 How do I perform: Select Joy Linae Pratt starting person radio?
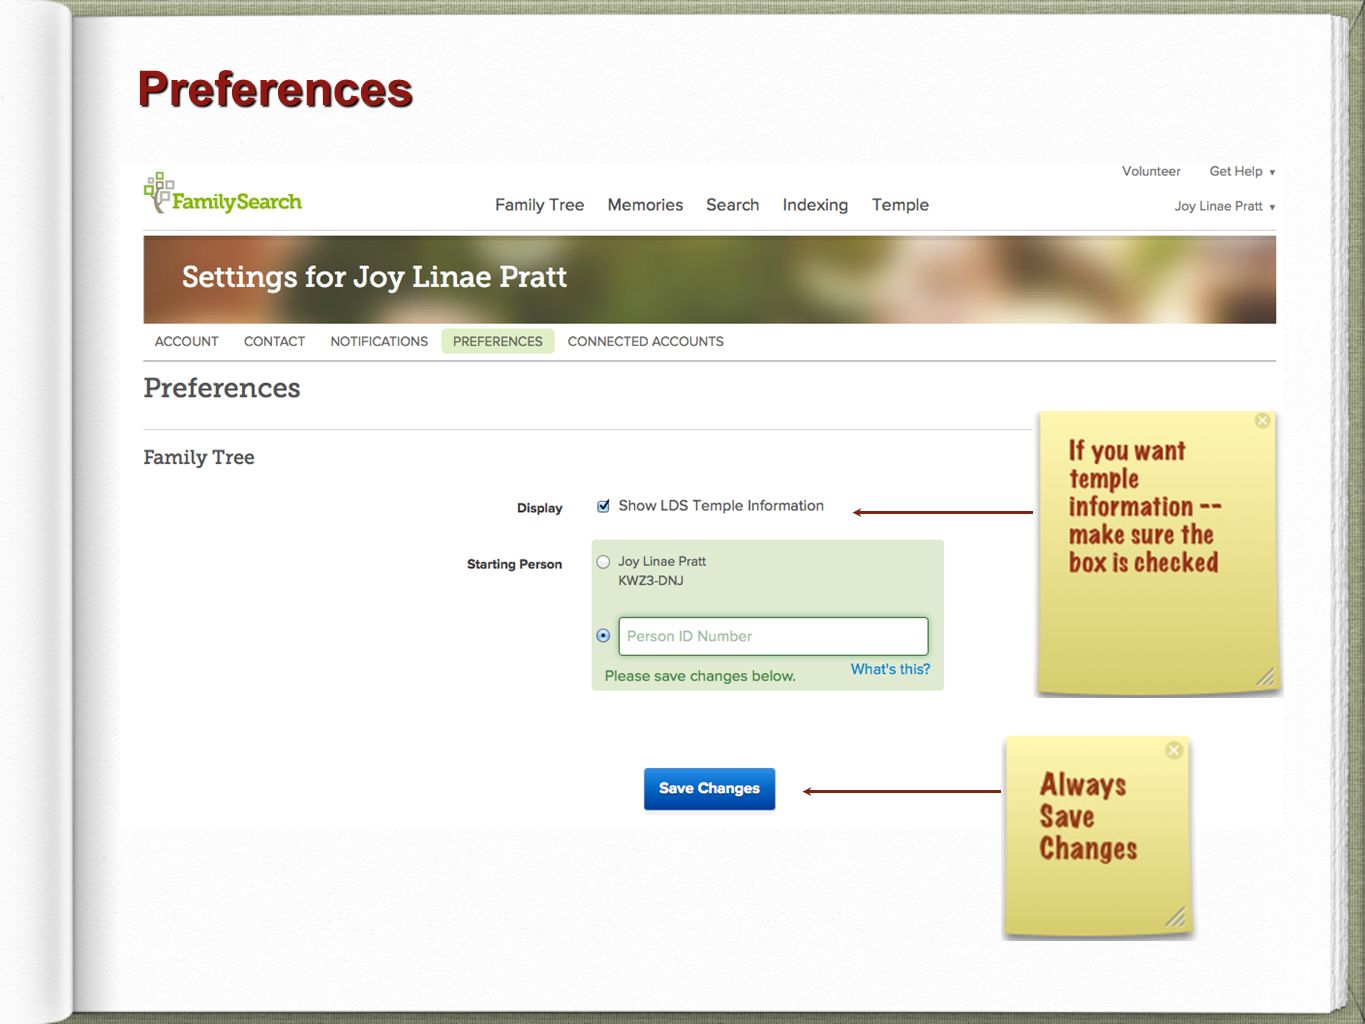(x=603, y=562)
